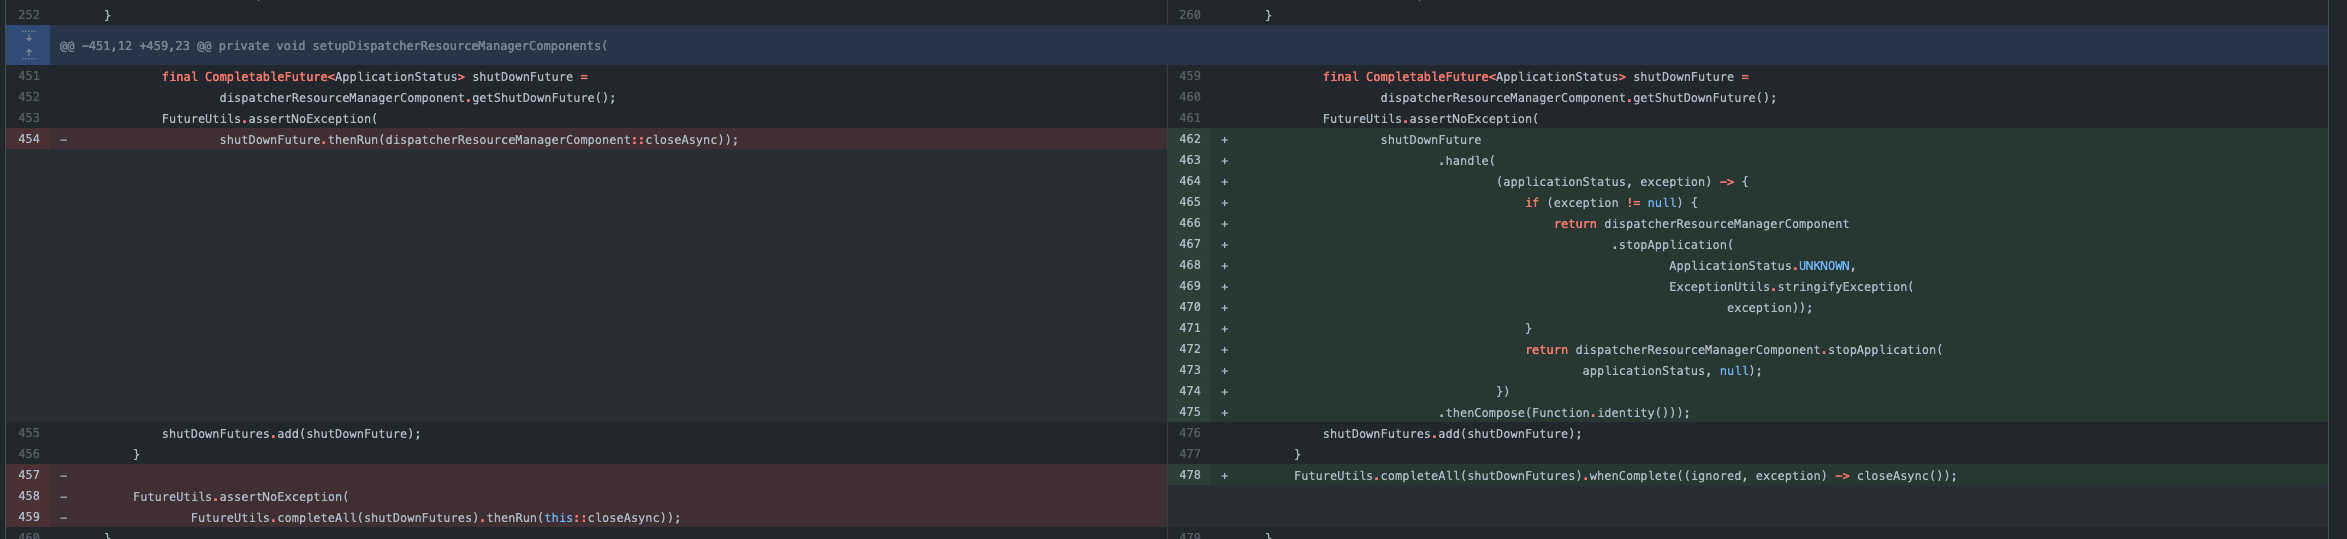
Task: Click right line 461 'FutureUtils.assertNoException(' code
Action: [1431, 119]
